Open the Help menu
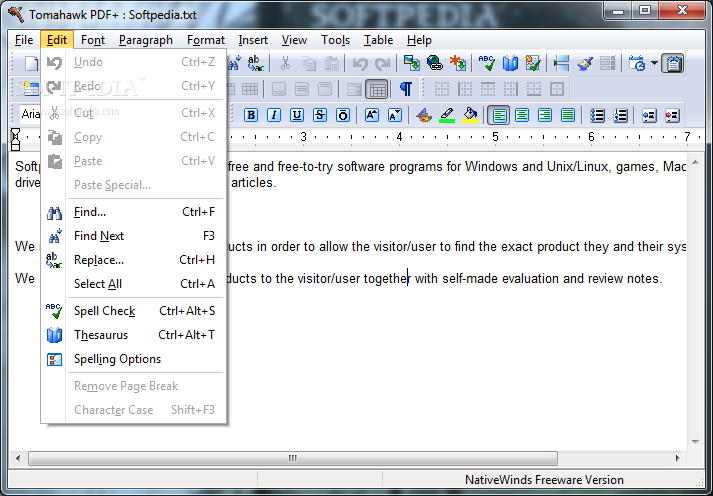The image size is (713, 496). (419, 40)
